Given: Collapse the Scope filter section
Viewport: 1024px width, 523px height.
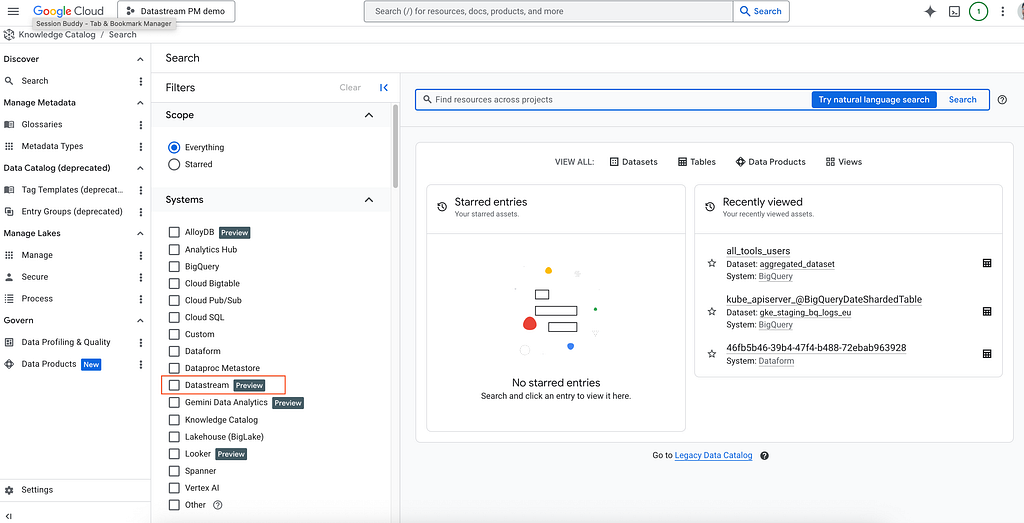Looking at the screenshot, I should click(369, 115).
